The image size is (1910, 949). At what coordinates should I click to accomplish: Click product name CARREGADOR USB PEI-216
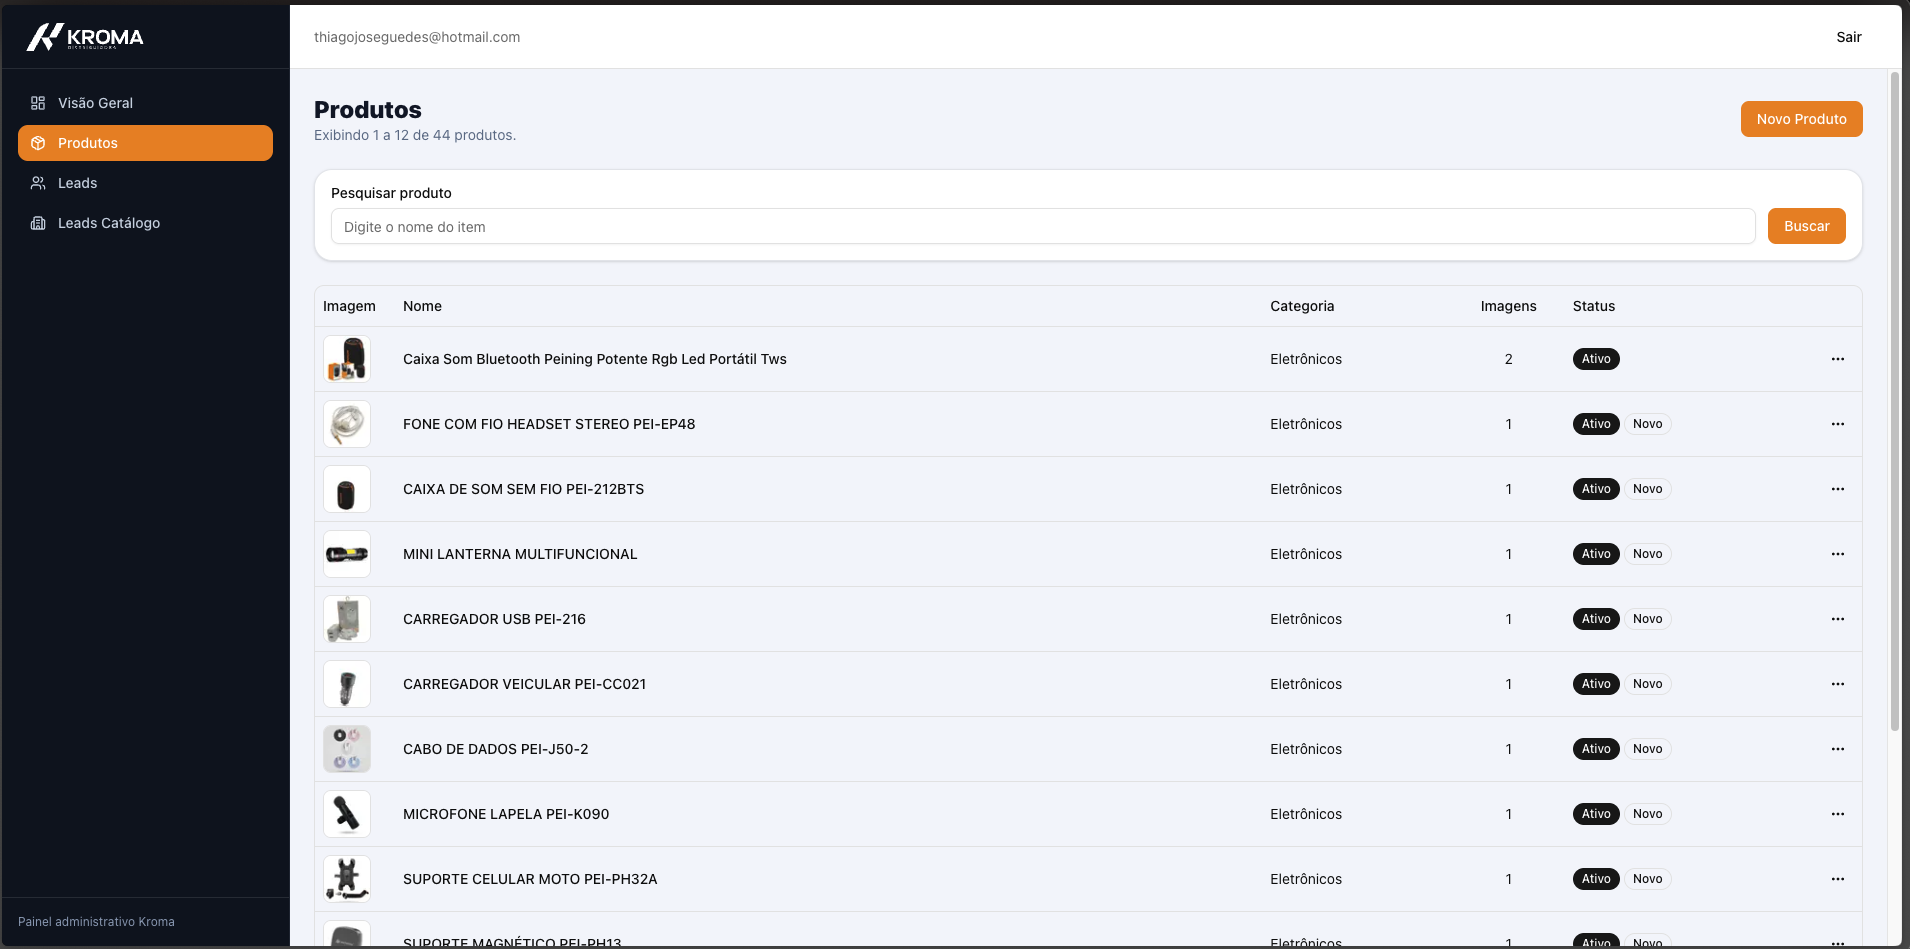pyautogui.click(x=494, y=619)
